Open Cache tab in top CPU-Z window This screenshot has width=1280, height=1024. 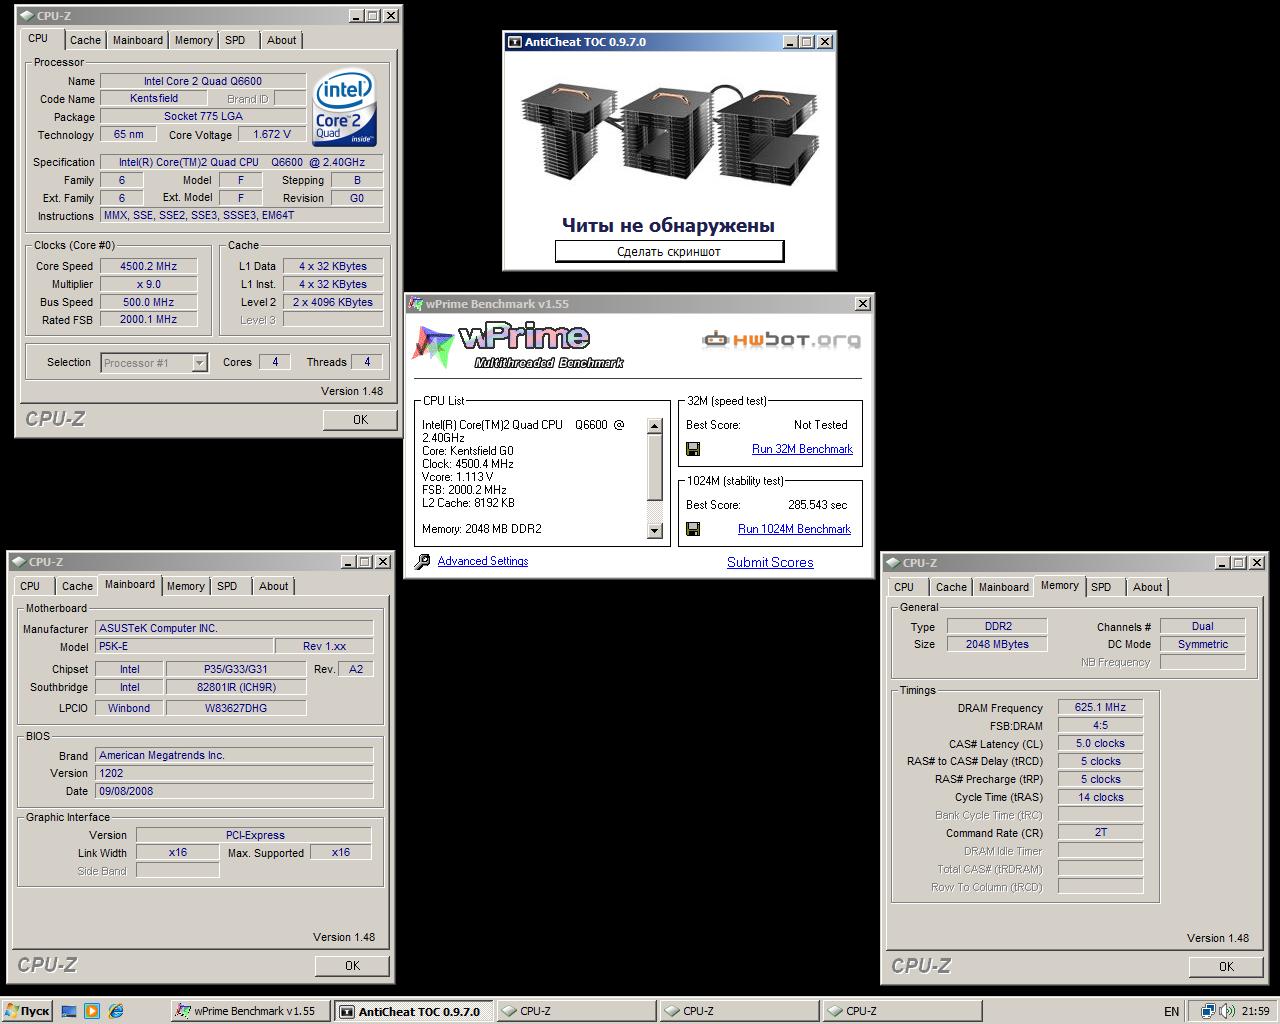click(x=85, y=40)
